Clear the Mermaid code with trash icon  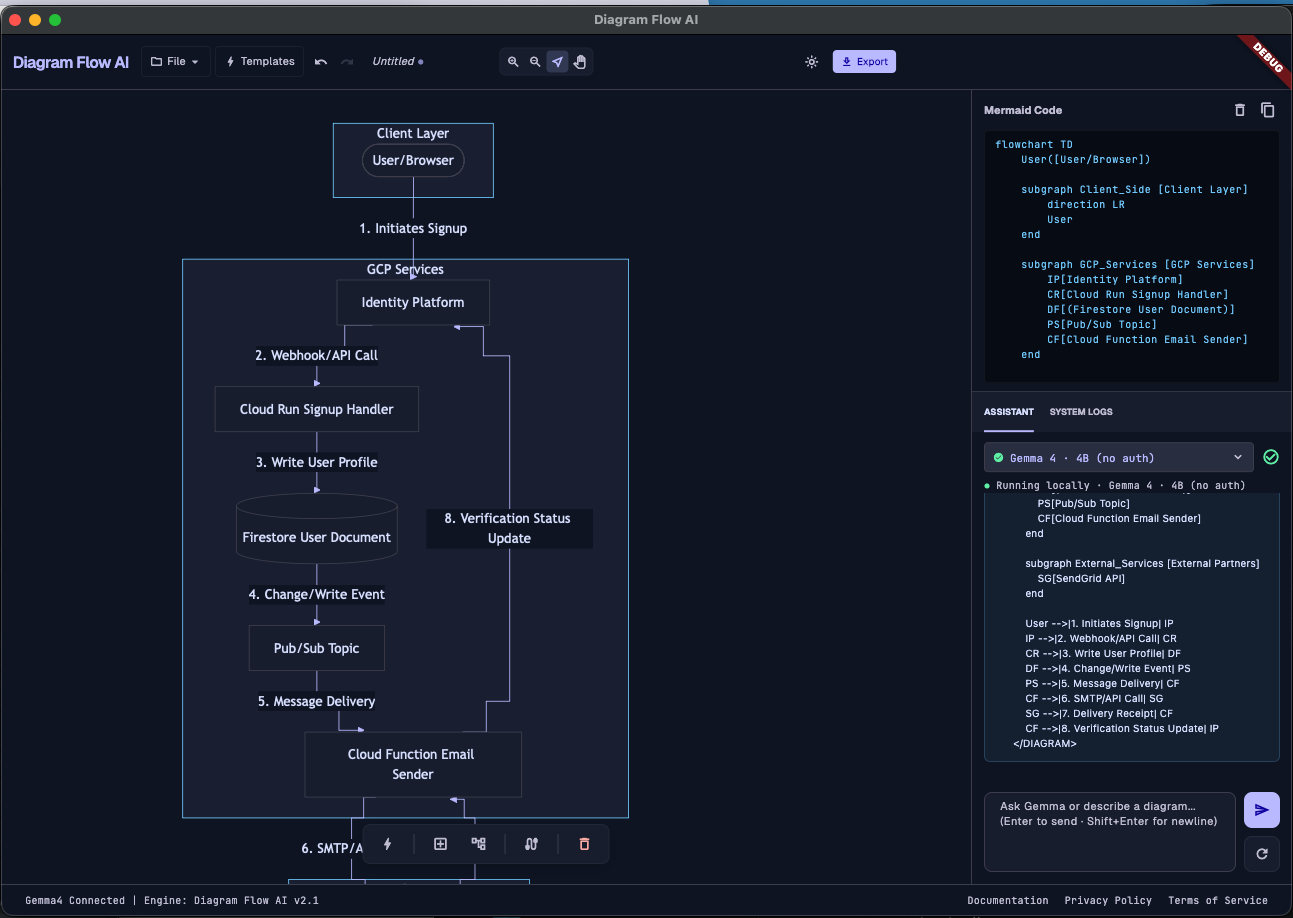coord(1240,110)
